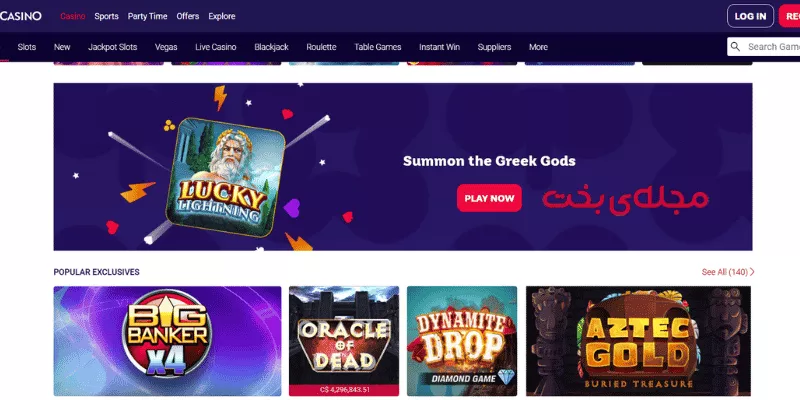The height and width of the screenshot is (400, 800).
Task: Switch to Jackpot Slots tab
Action: 113,47
